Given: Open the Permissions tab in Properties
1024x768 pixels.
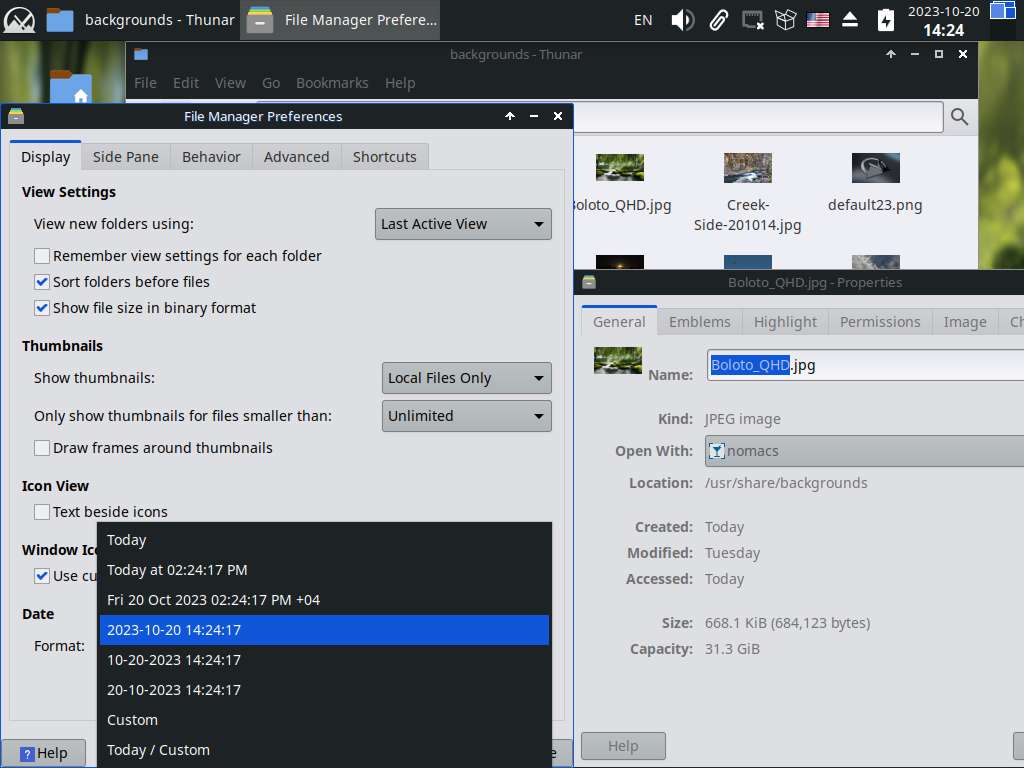Looking at the screenshot, I should (880, 322).
